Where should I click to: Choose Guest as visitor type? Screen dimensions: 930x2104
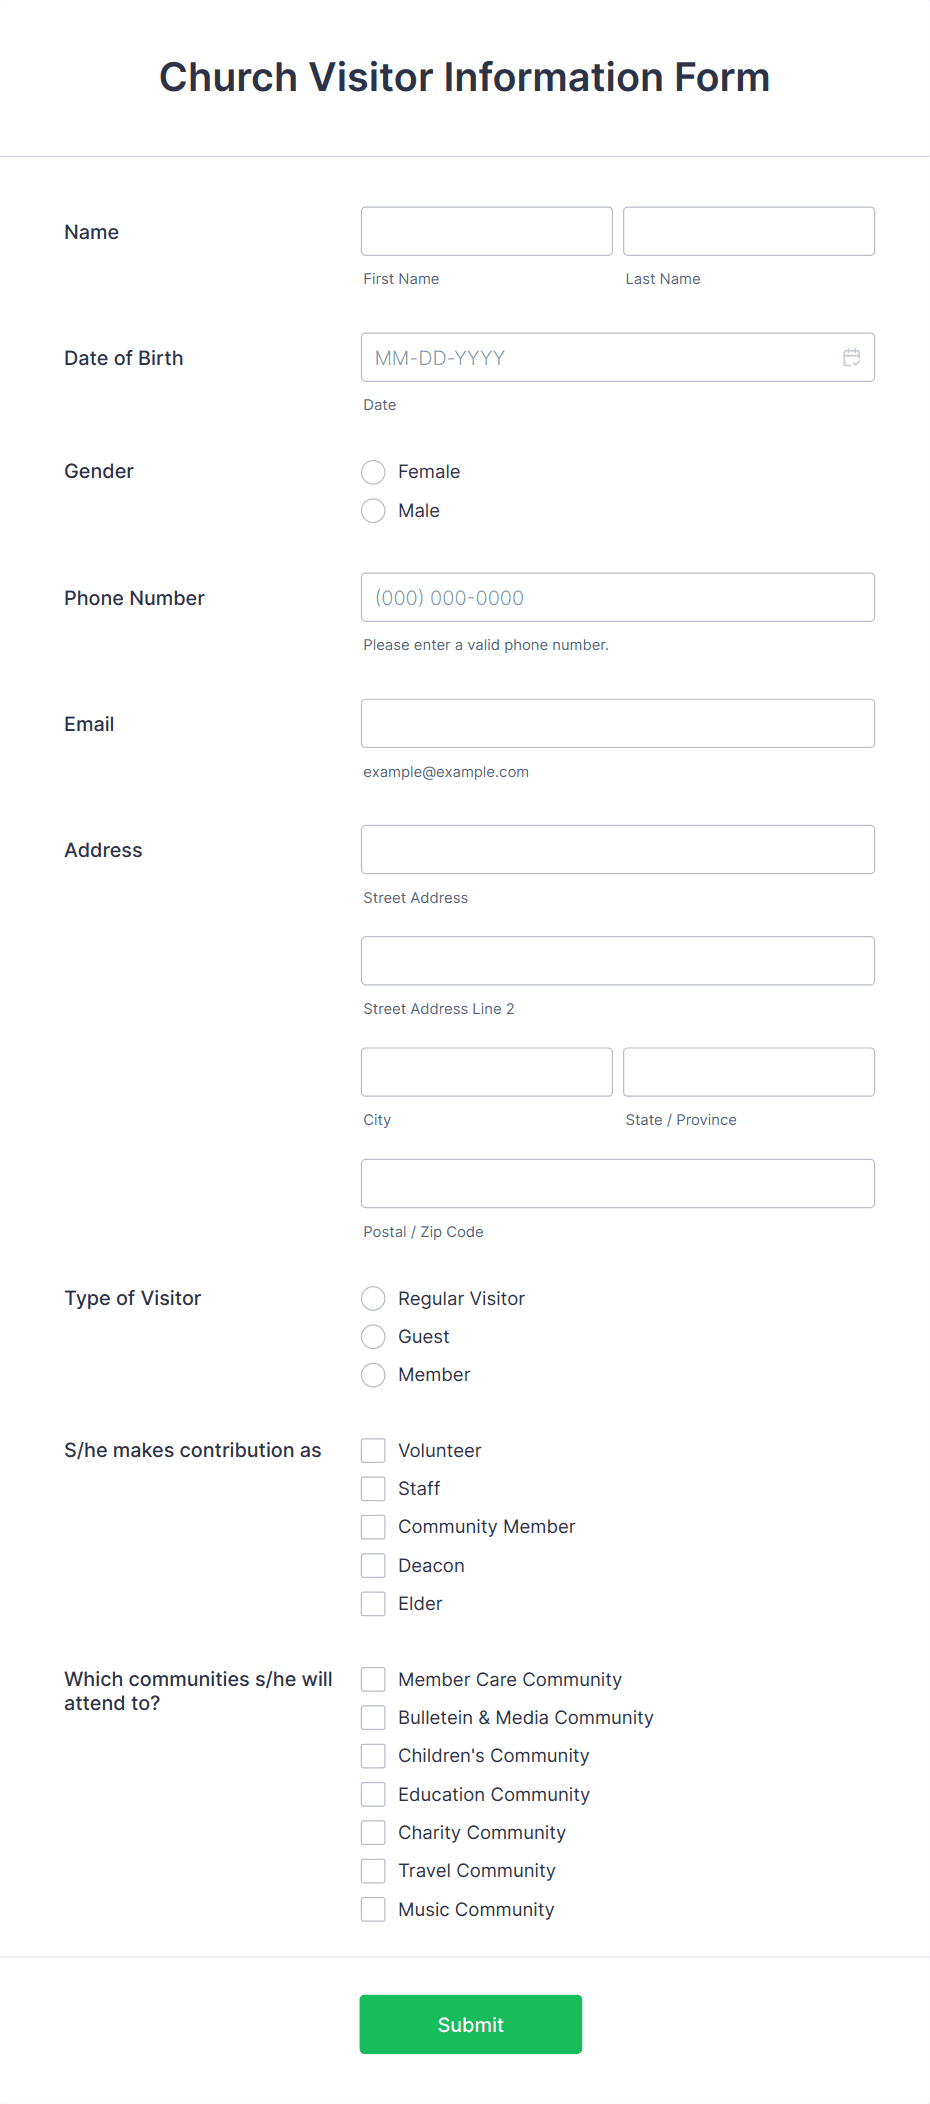(373, 1336)
